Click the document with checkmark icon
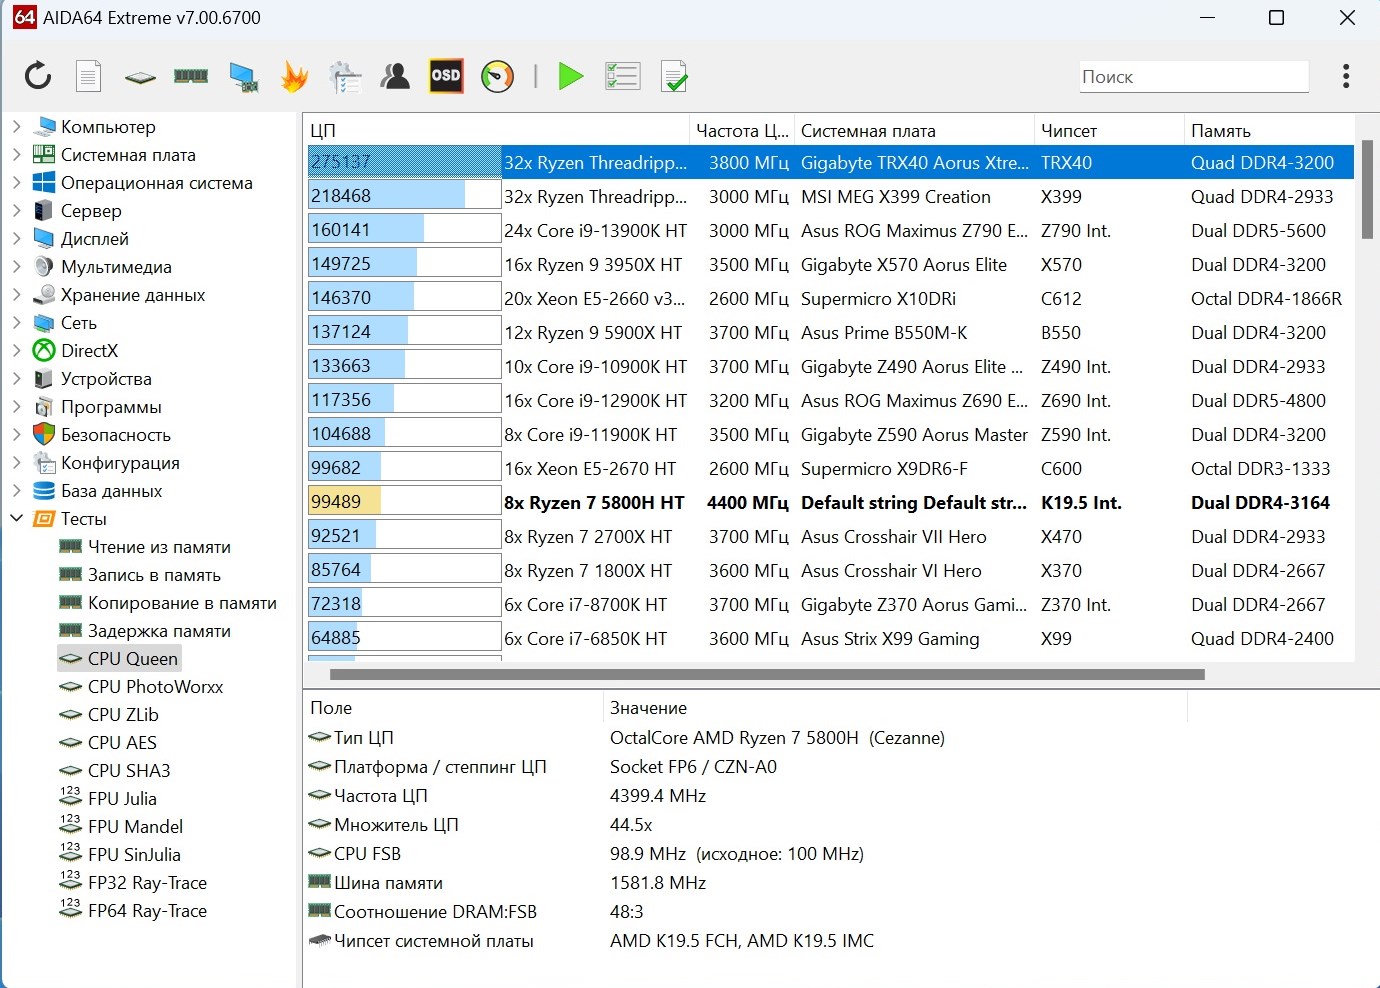This screenshot has height=988, width=1380. (x=674, y=76)
